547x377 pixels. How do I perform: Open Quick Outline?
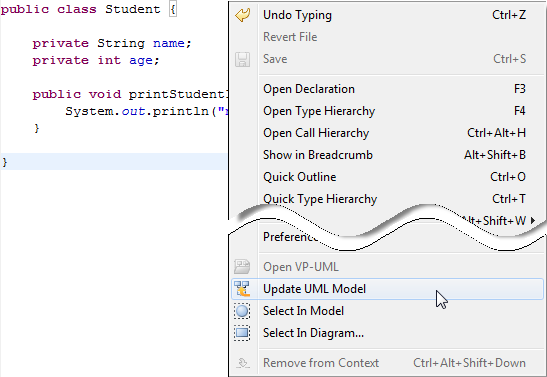(387, 177)
